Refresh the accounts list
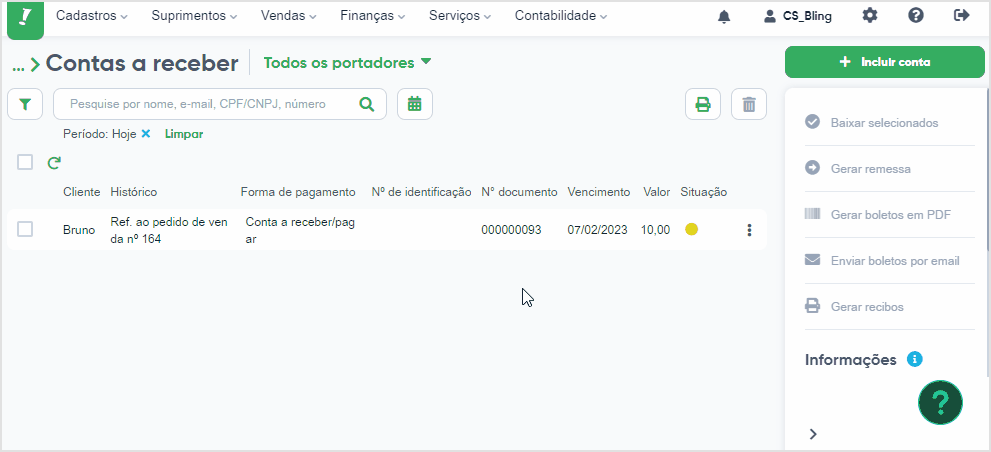This screenshot has width=991, height=452. 54,163
